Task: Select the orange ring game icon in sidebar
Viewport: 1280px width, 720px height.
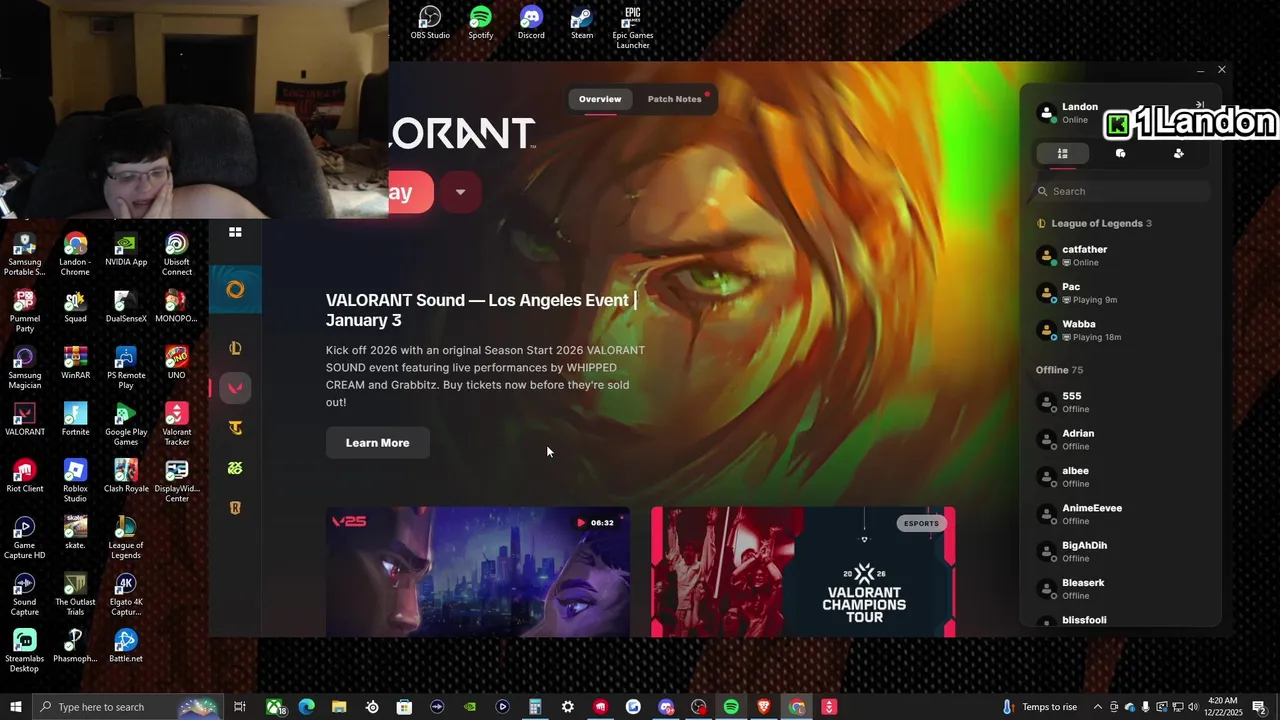Action: click(235, 290)
